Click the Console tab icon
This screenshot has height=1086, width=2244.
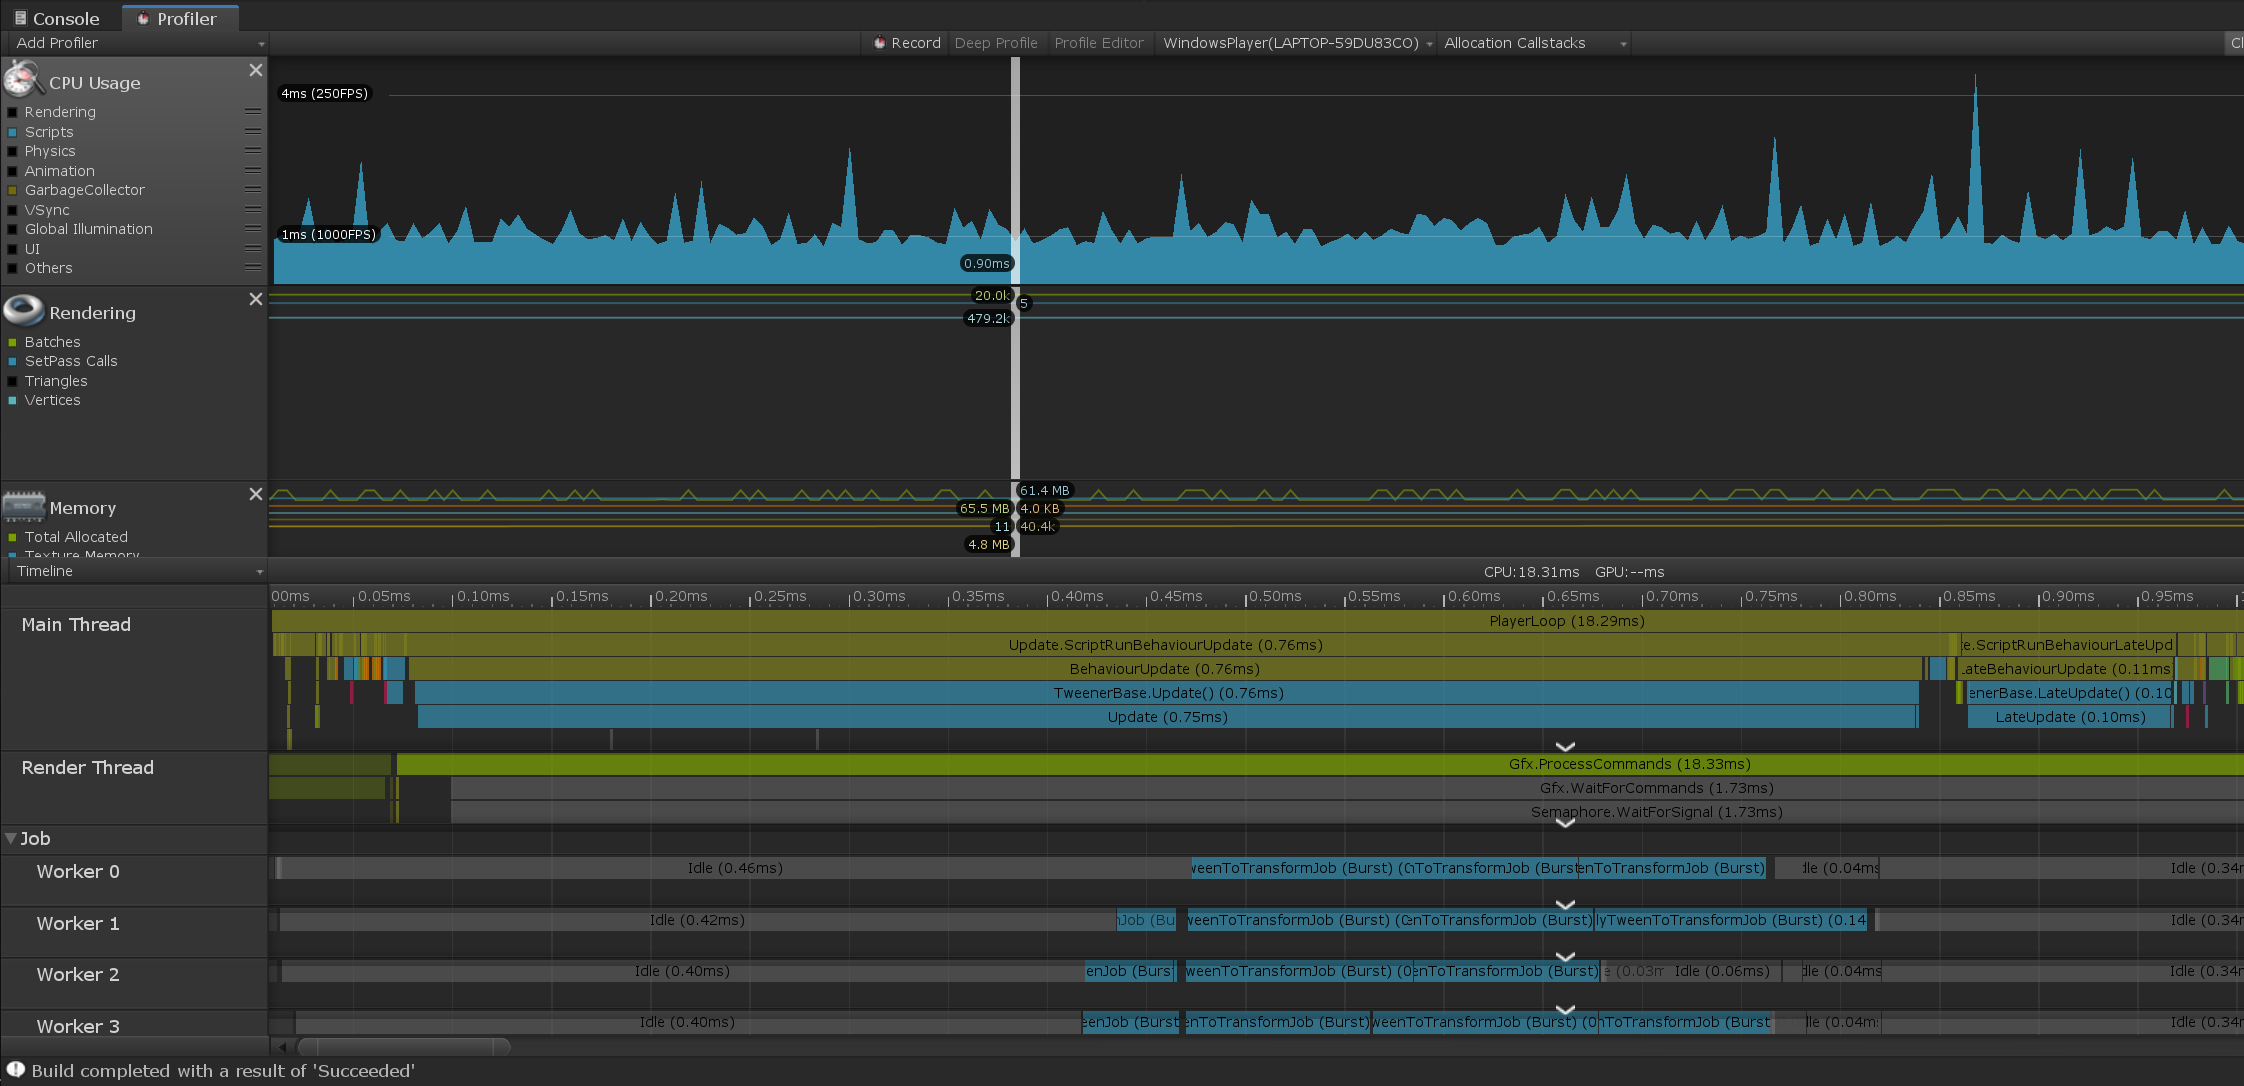pos(20,18)
